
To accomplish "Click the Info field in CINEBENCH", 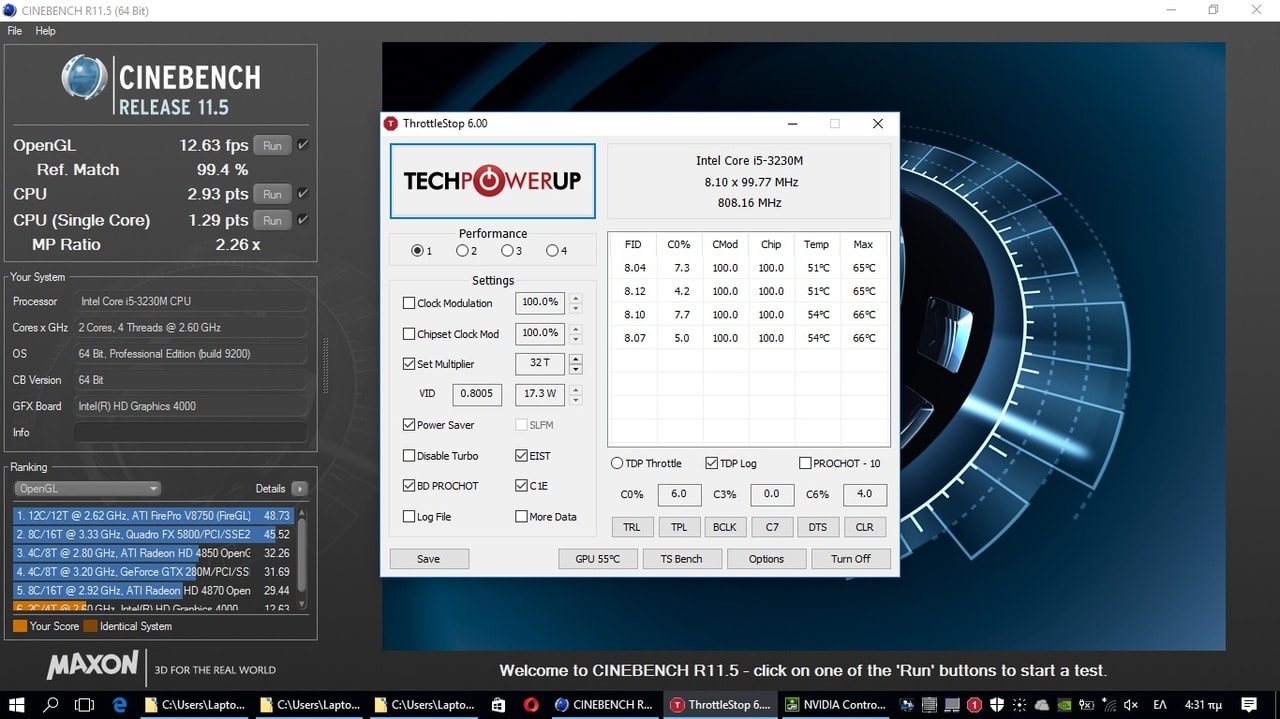I will tap(190, 433).
